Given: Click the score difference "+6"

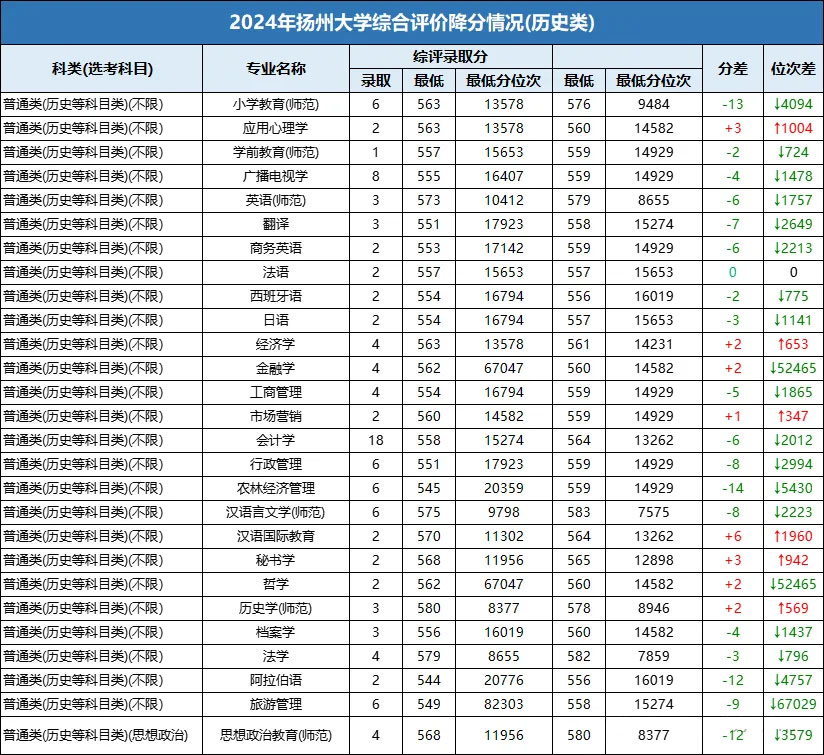Looking at the screenshot, I should coord(733,536).
